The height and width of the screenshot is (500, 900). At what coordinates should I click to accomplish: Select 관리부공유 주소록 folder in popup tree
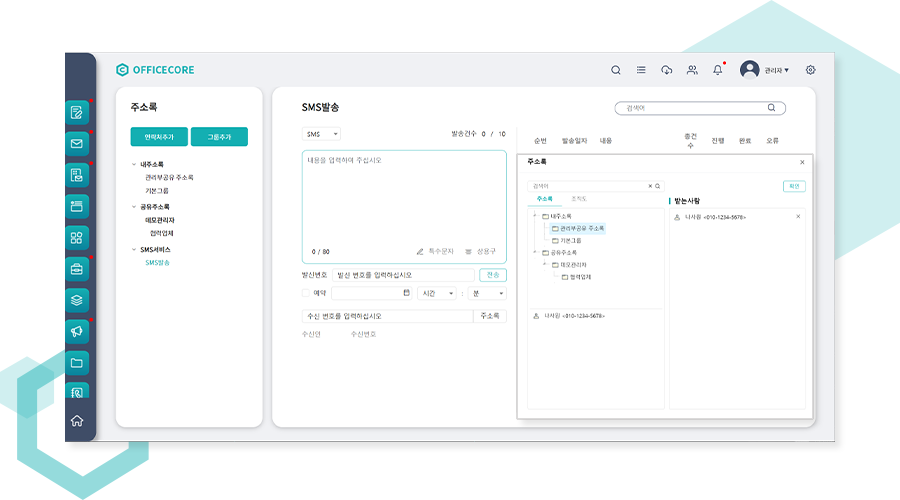tap(582, 228)
